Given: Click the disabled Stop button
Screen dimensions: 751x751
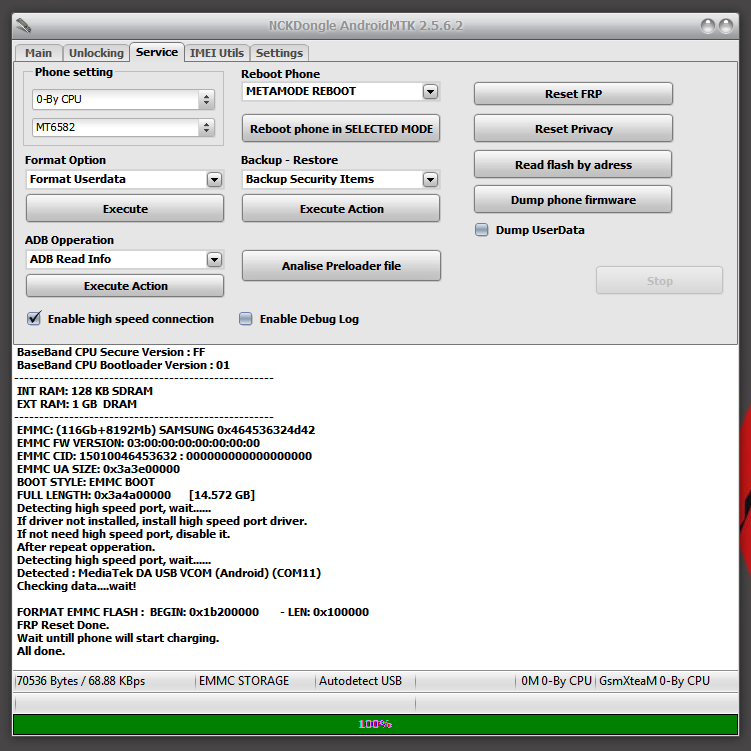Looking at the screenshot, I should (x=660, y=281).
